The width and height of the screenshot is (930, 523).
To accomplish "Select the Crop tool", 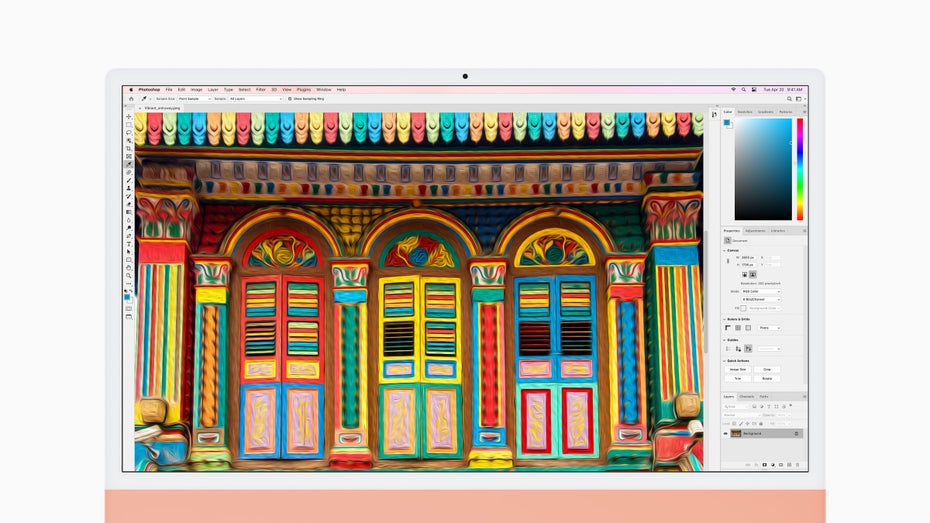I will (129, 149).
